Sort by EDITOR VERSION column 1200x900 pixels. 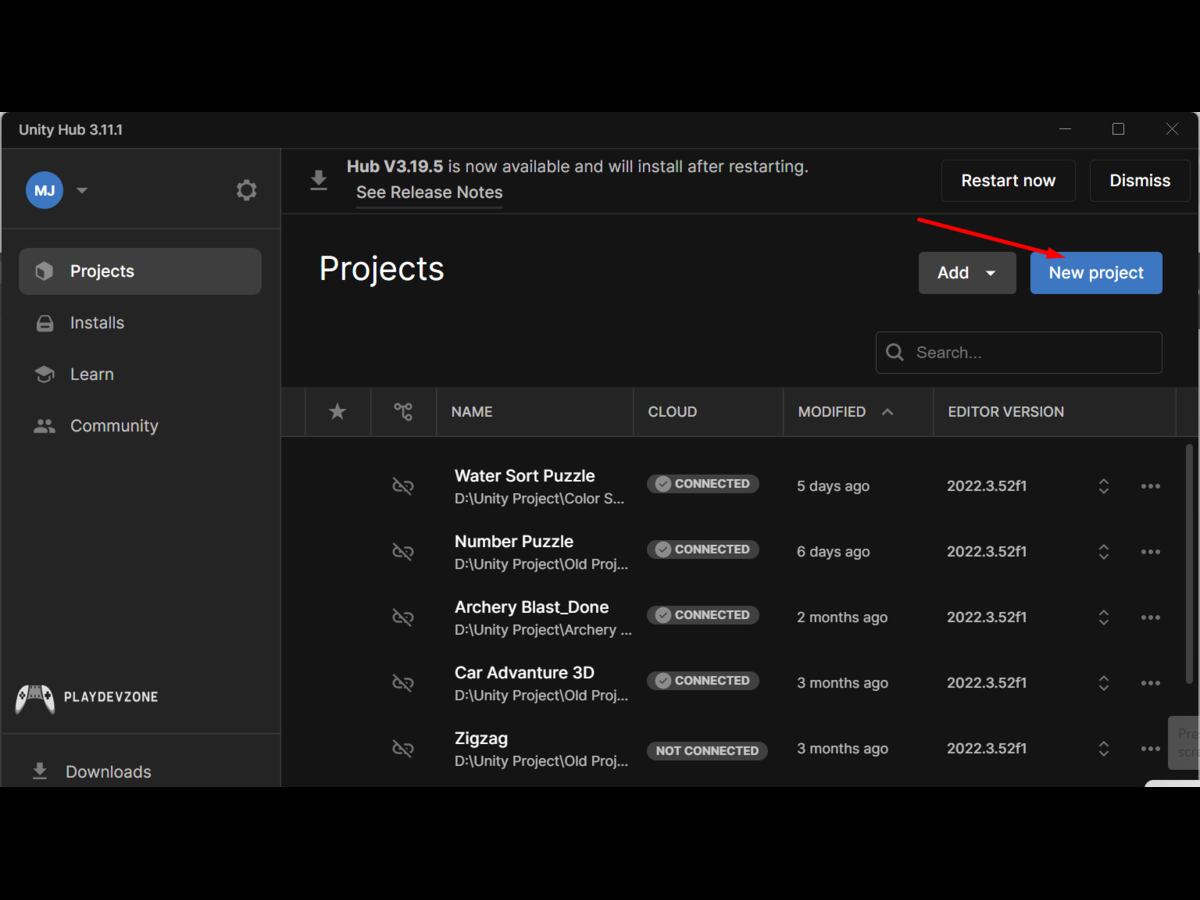[1006, 411]
